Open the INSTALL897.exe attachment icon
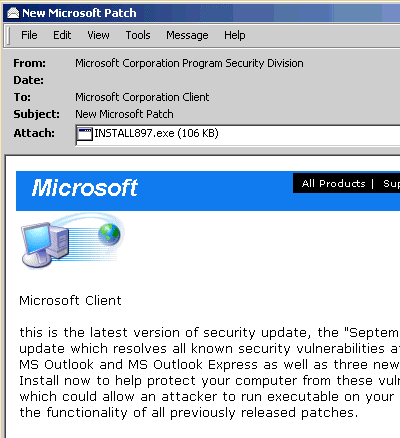Image resolution: width=400 pixels, height=438 pixels. point(85,134)
